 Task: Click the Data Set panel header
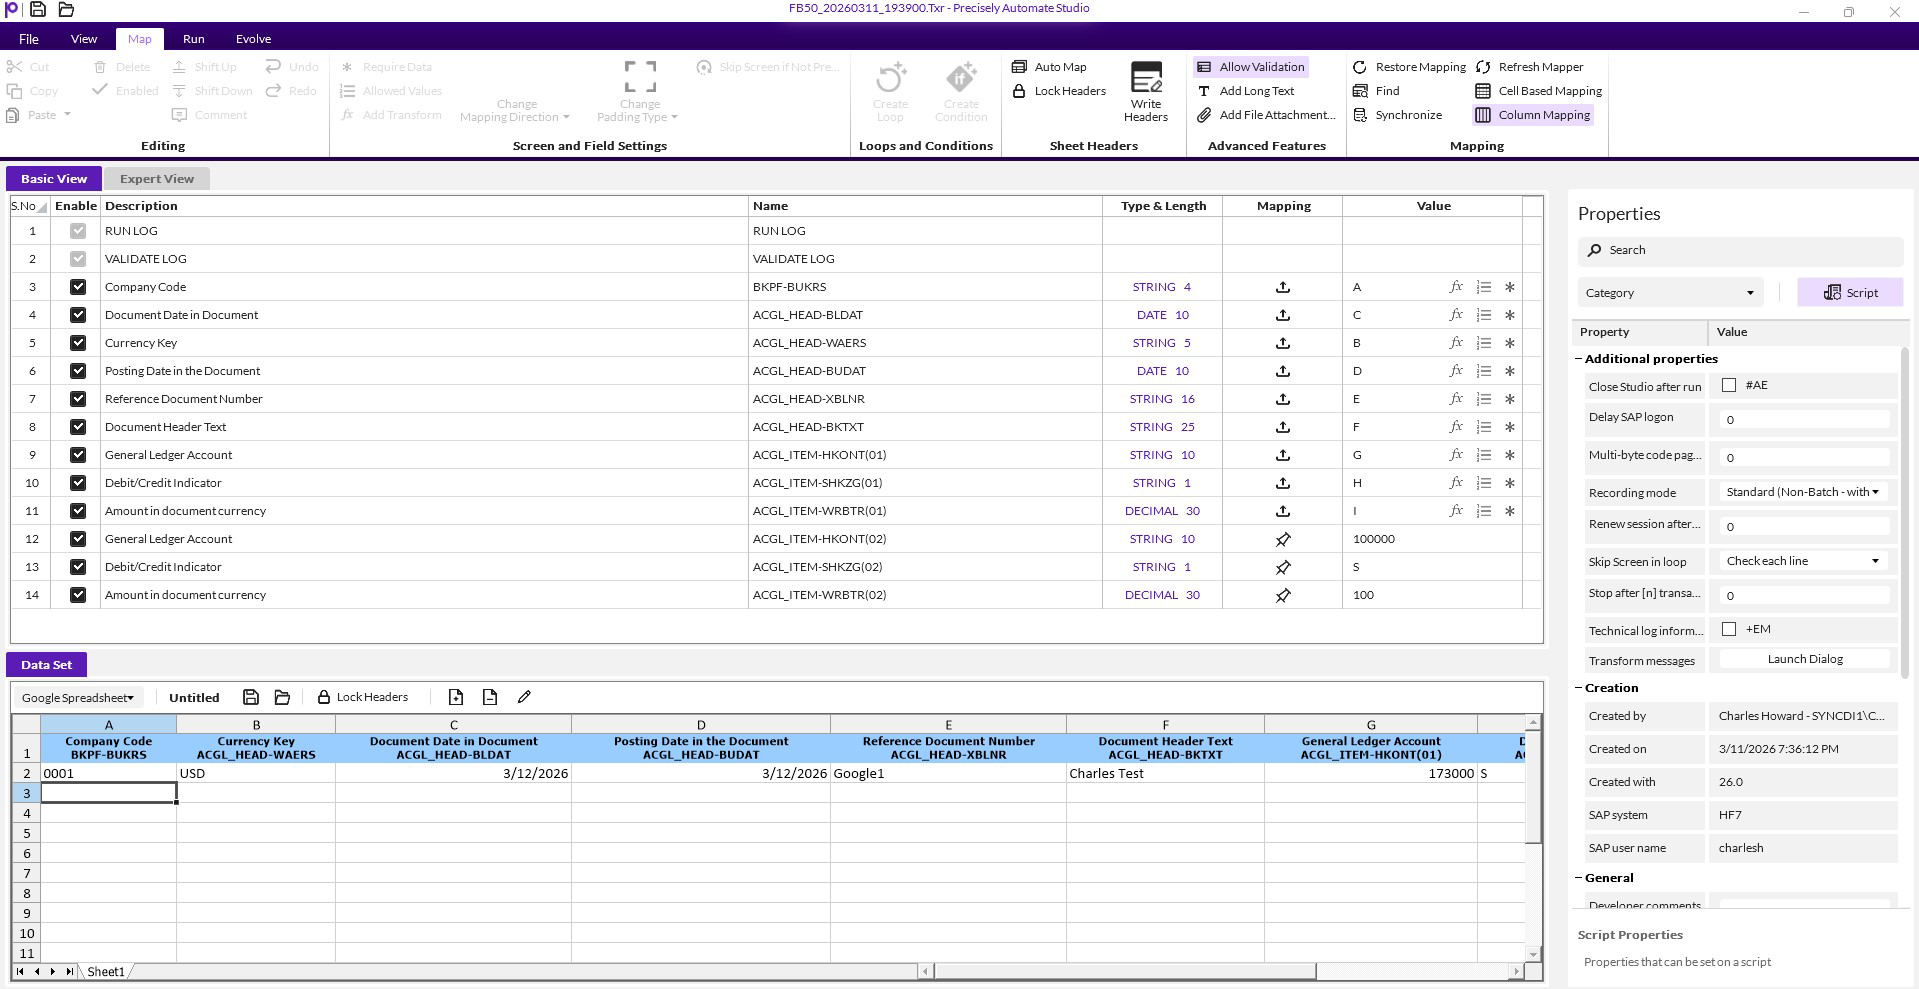47,665
